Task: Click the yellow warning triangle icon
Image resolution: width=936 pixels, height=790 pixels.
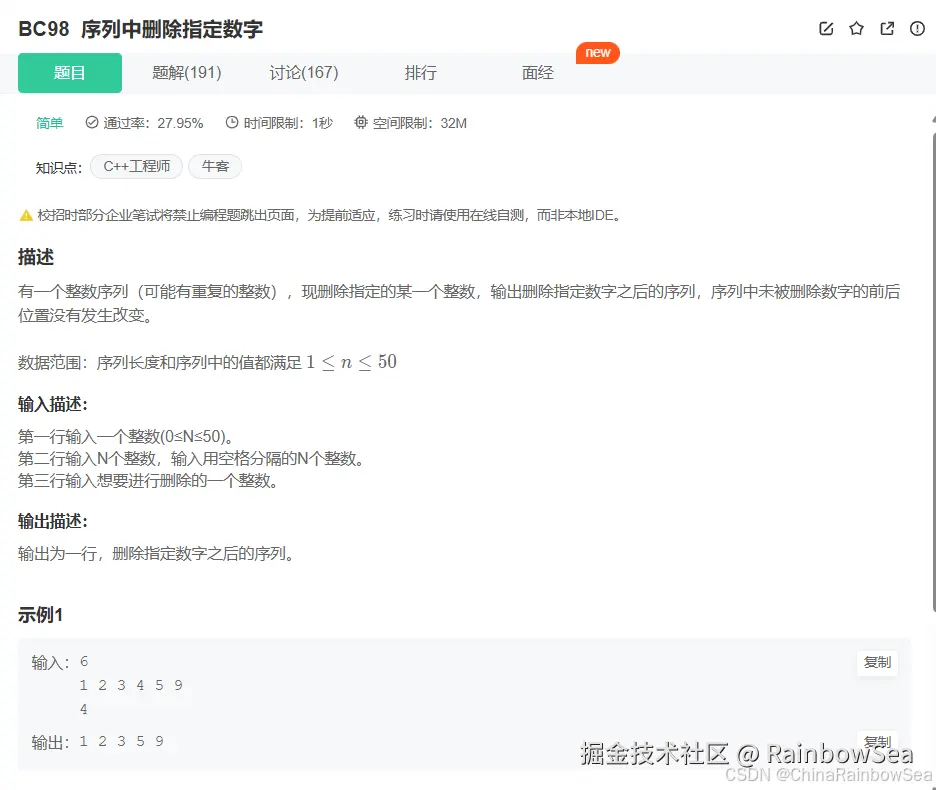Action: point(26,214)
